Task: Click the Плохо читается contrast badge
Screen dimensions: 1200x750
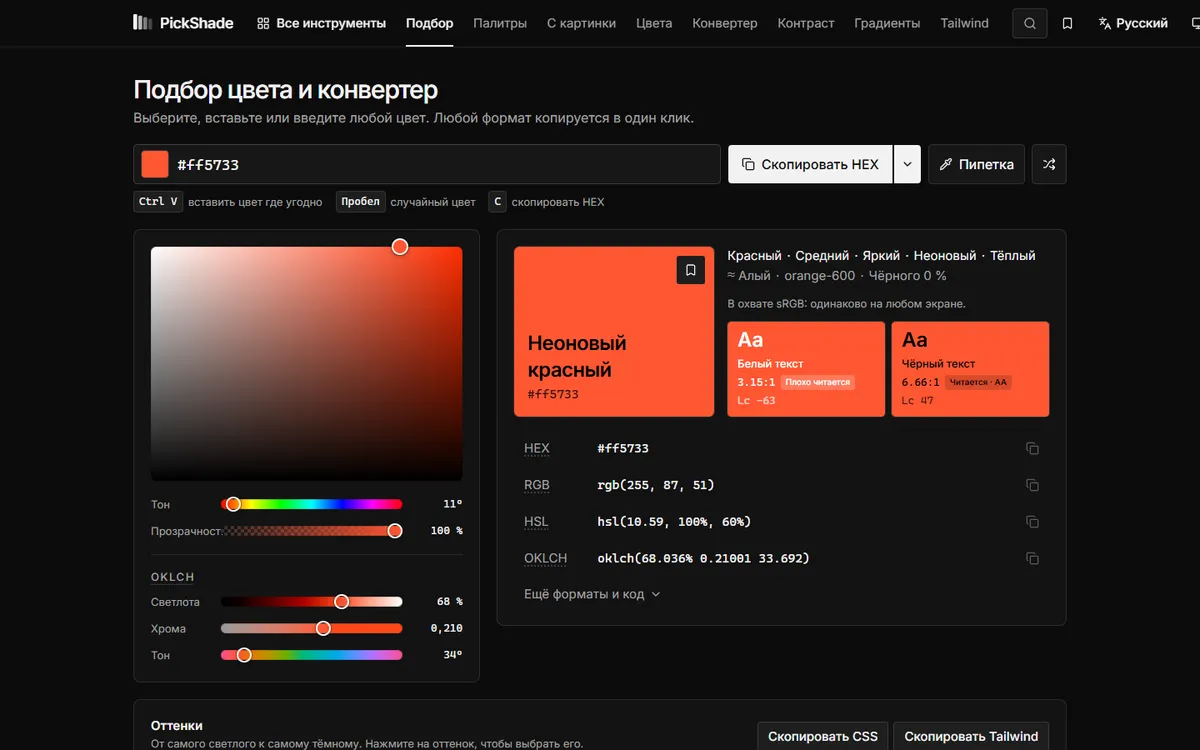Action: [817, 382]
